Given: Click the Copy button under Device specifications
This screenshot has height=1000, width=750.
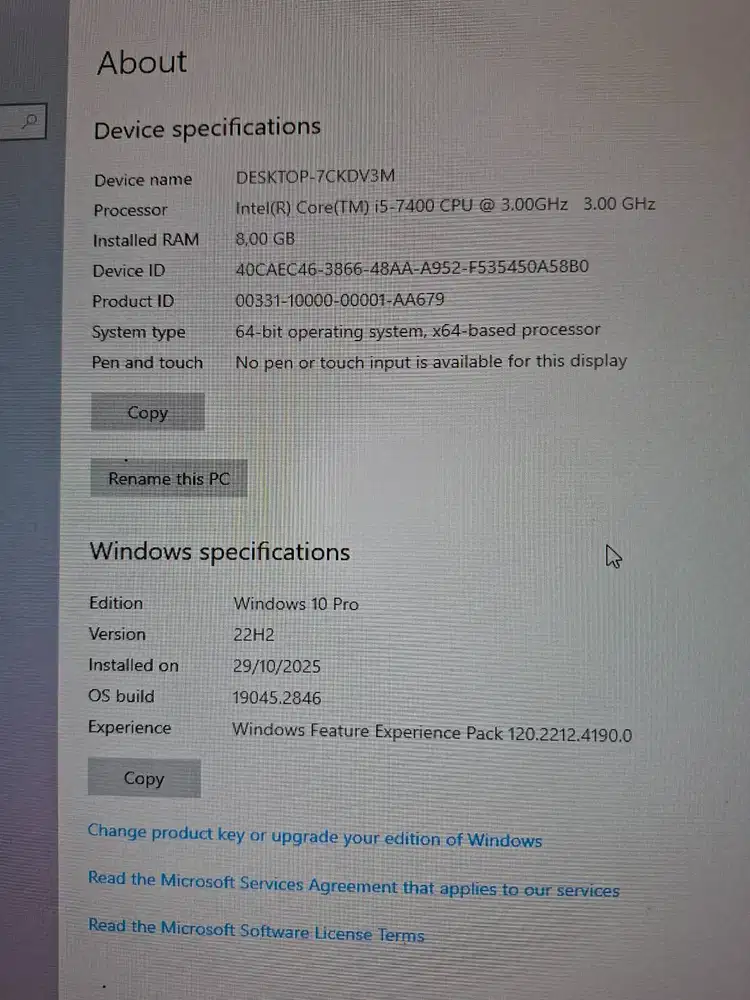Looking at the screenshot, I should (147, 412).
